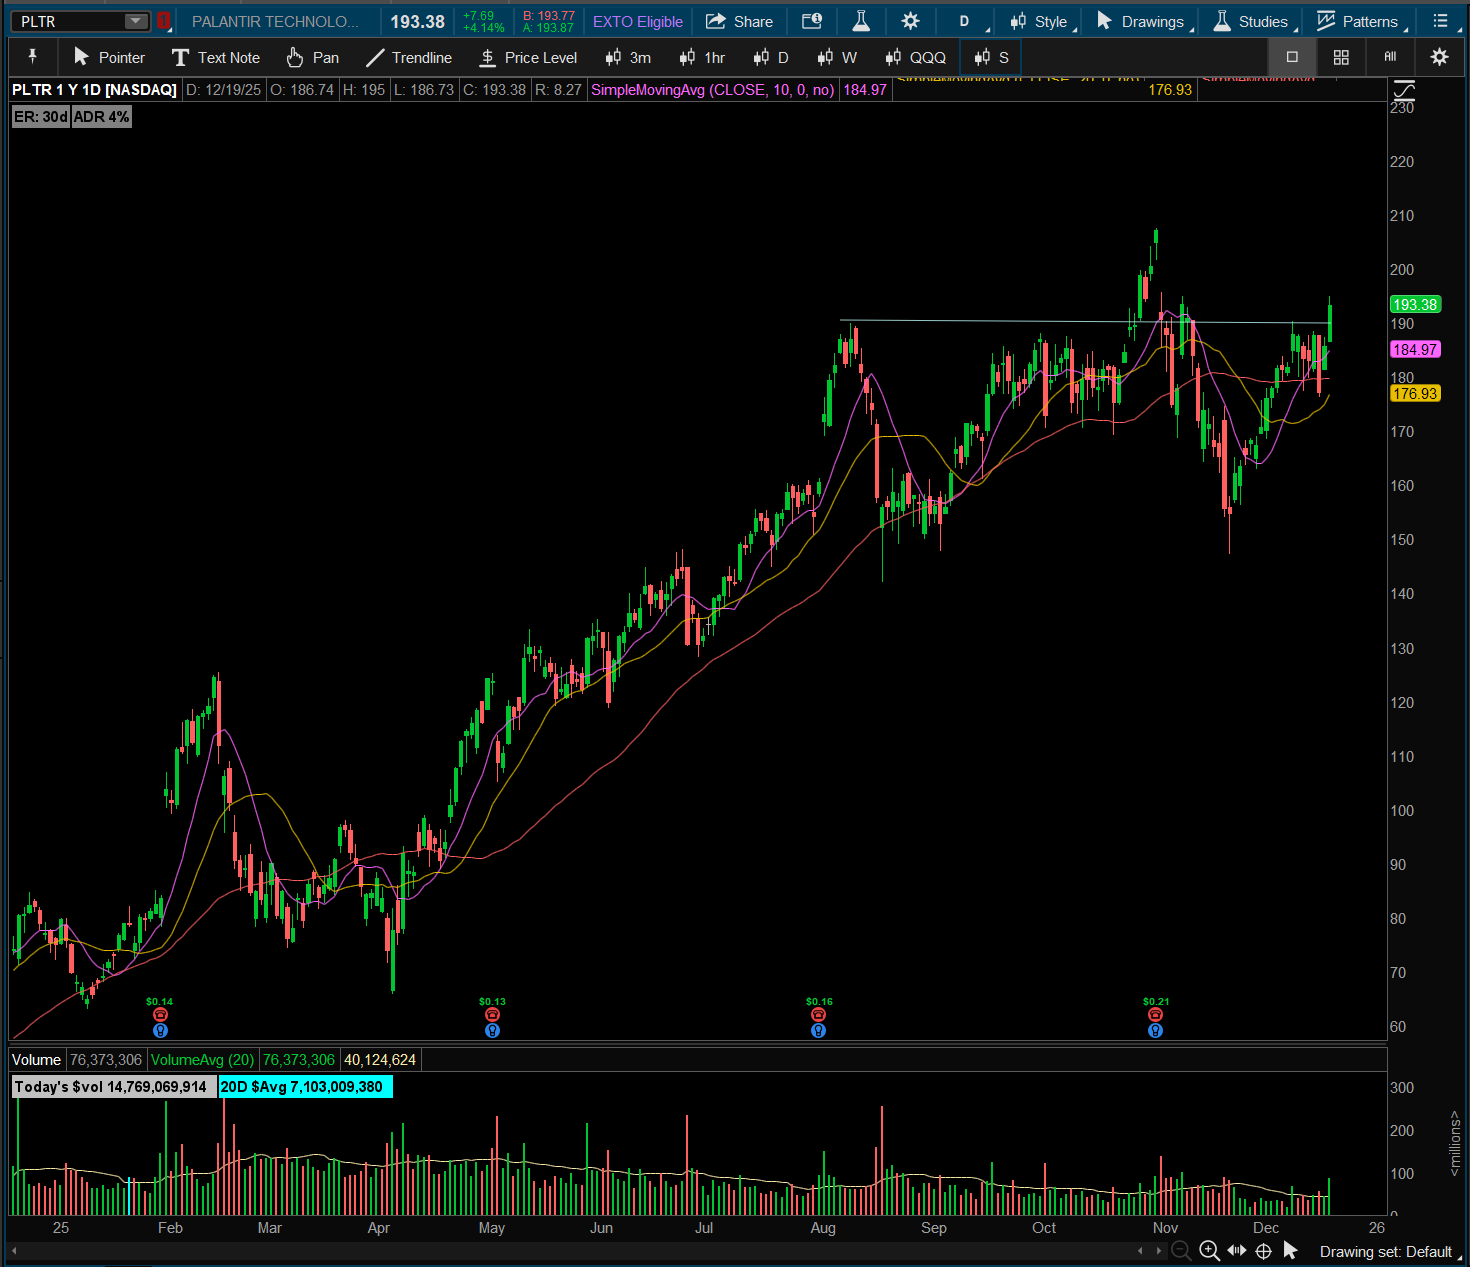Open the symbol dropdown arrow next to PLTR
This screenshot has height=1267, width=1470.
tap(136, 21)
